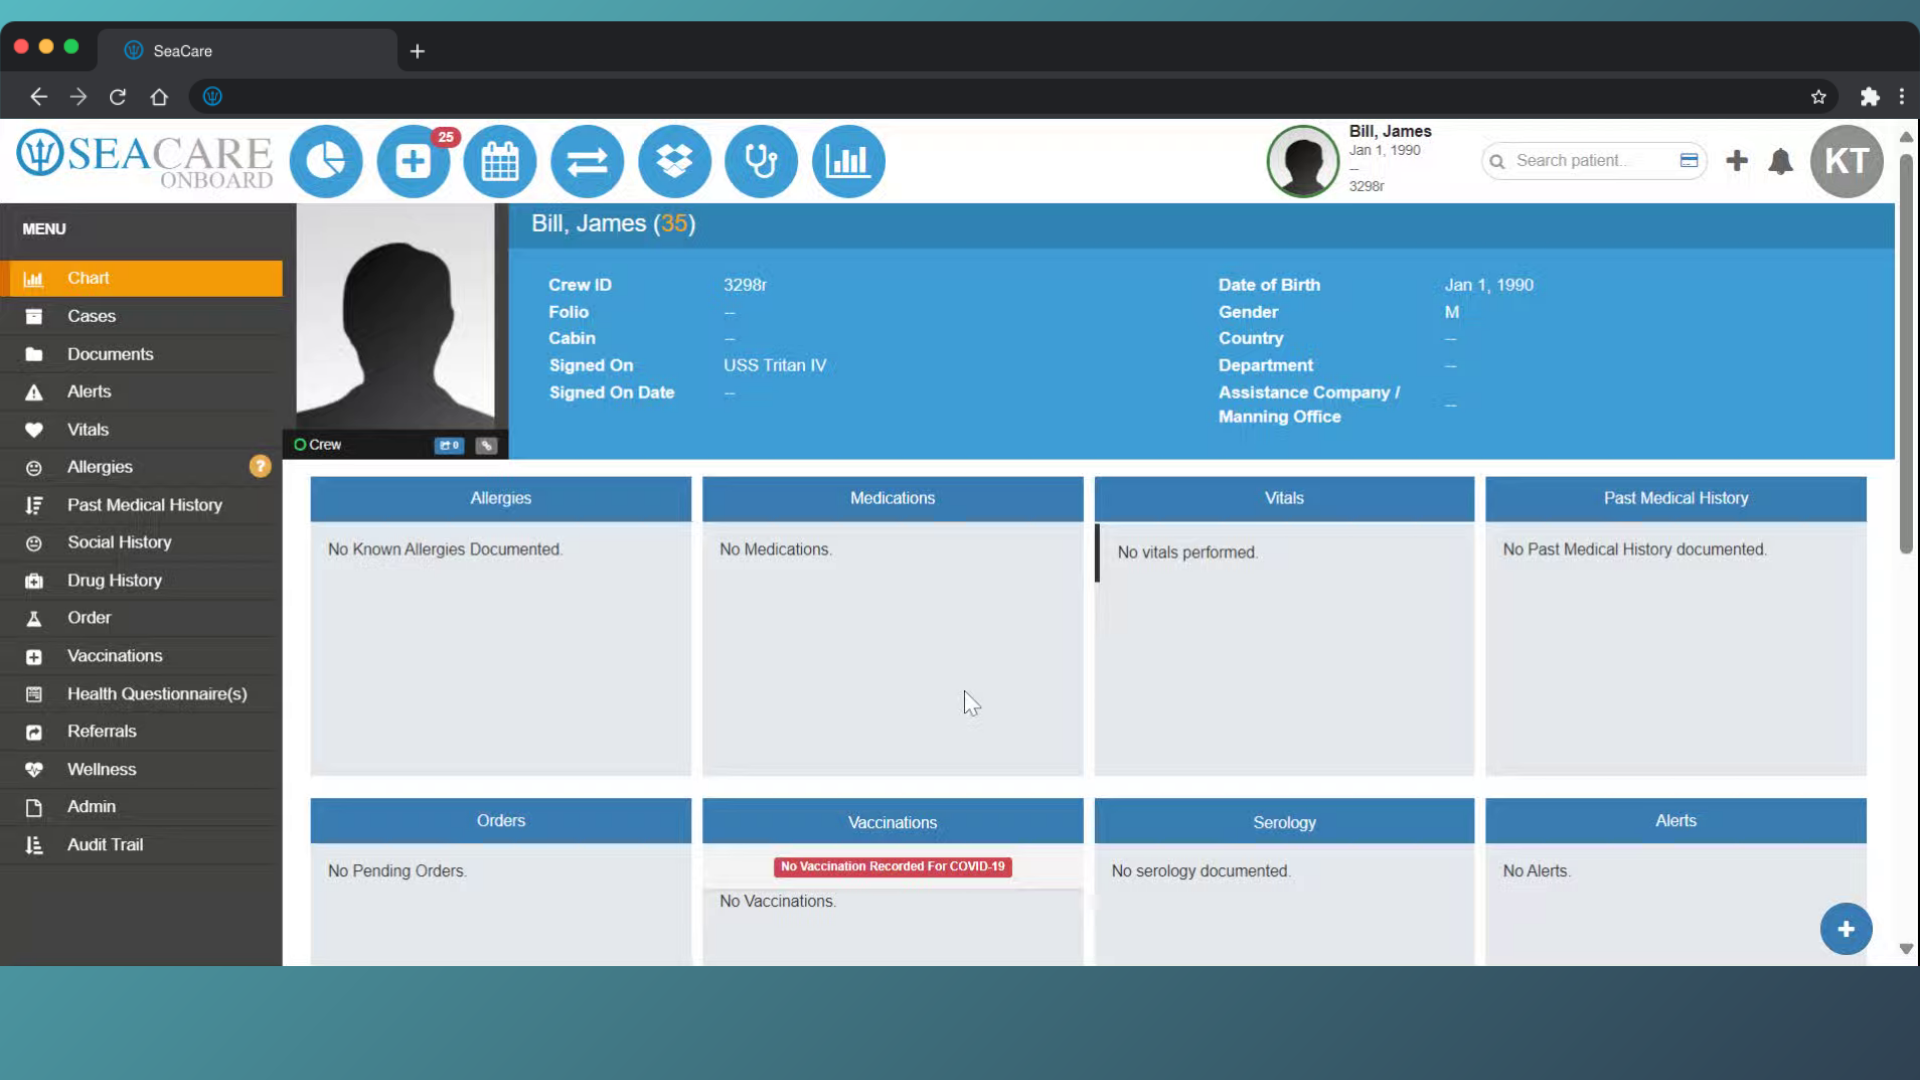
Task: Click the Orders card header
Action: pos(500,821)
